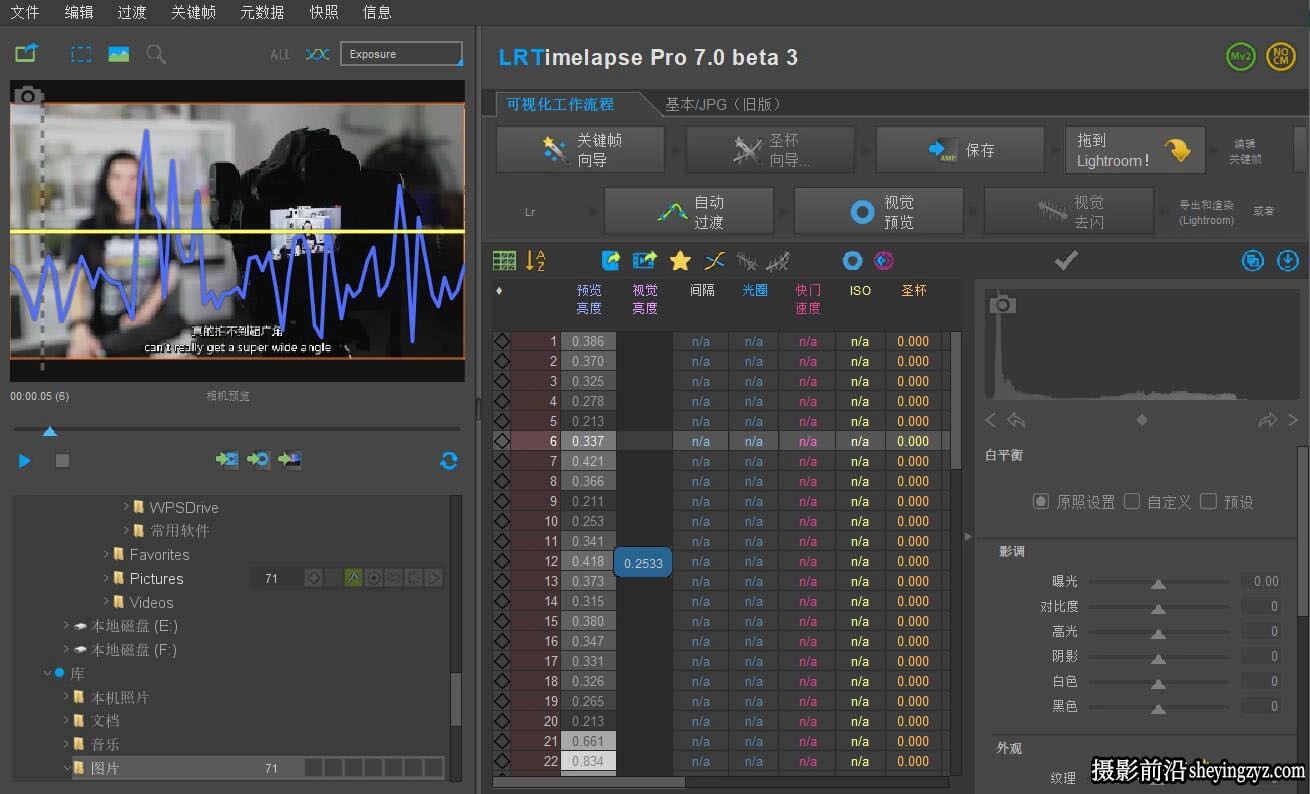Screen dimensions: 1310x794
Task: Click the 视觉预览 button
Action: click(879, 212)
